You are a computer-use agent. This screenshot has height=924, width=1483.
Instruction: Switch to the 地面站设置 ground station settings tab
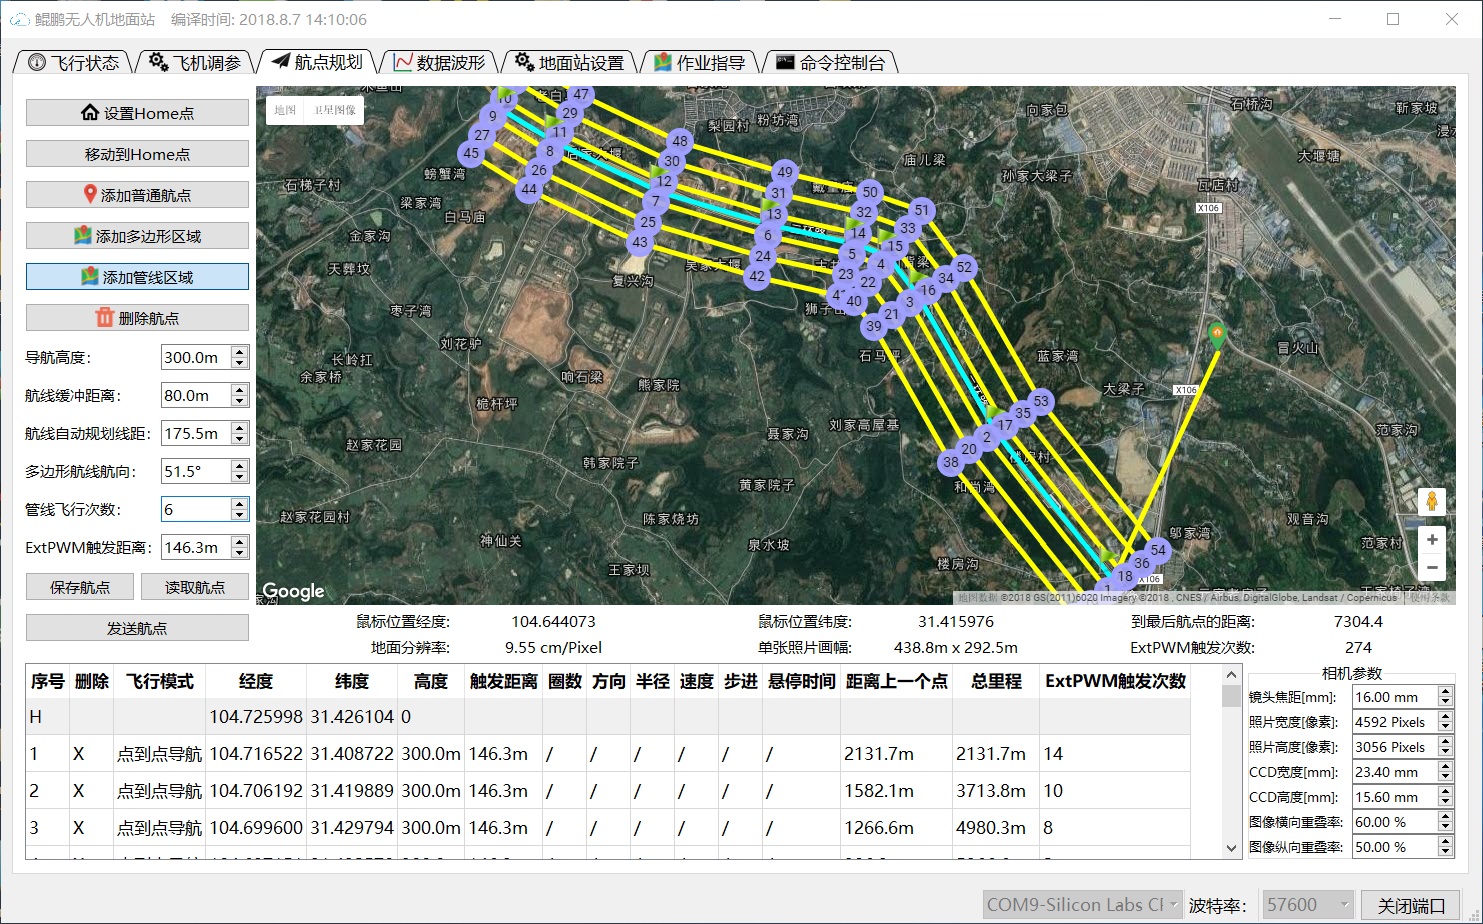click(x=569, y=63)
